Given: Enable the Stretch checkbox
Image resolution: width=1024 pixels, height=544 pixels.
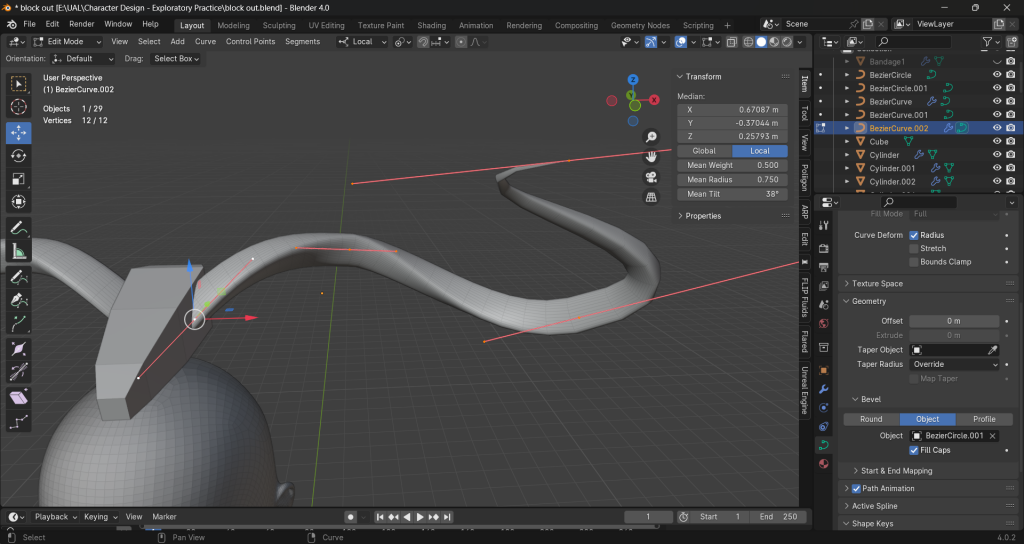Looking at the screenshot, I should coord(914,248).
